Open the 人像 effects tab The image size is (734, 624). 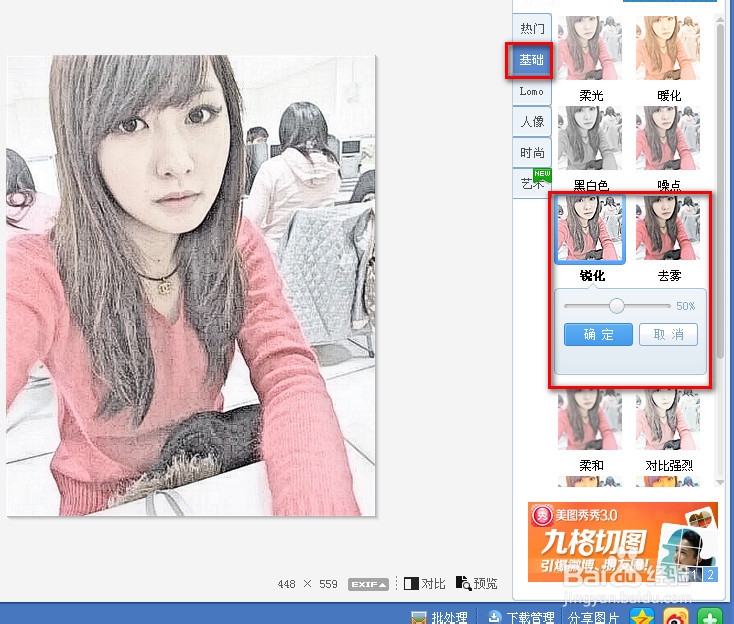coord(532,122)
